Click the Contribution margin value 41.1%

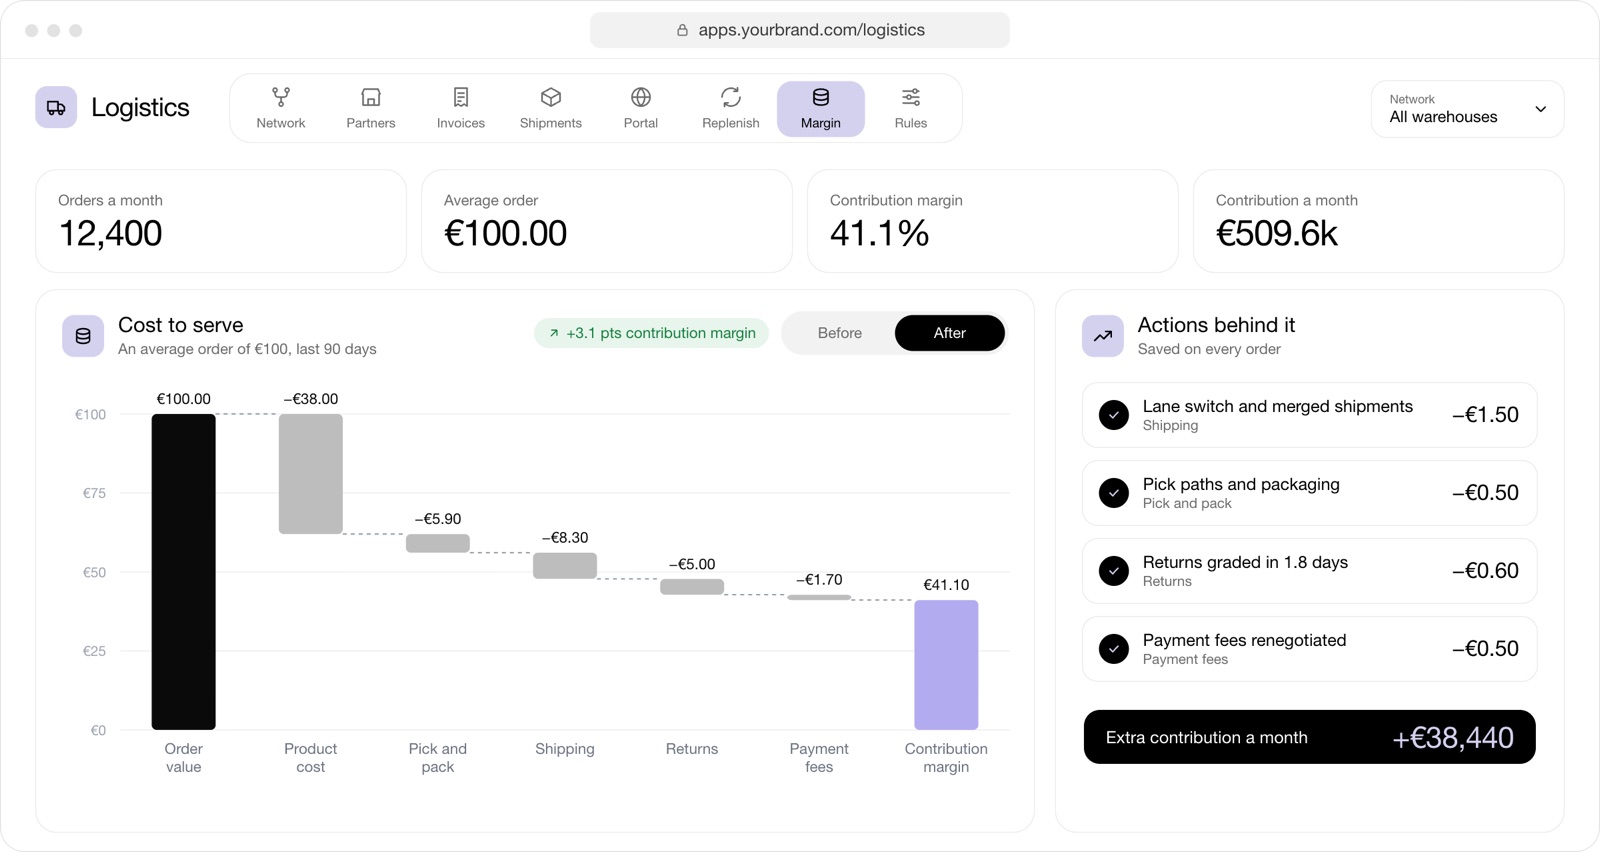point(880,233)
